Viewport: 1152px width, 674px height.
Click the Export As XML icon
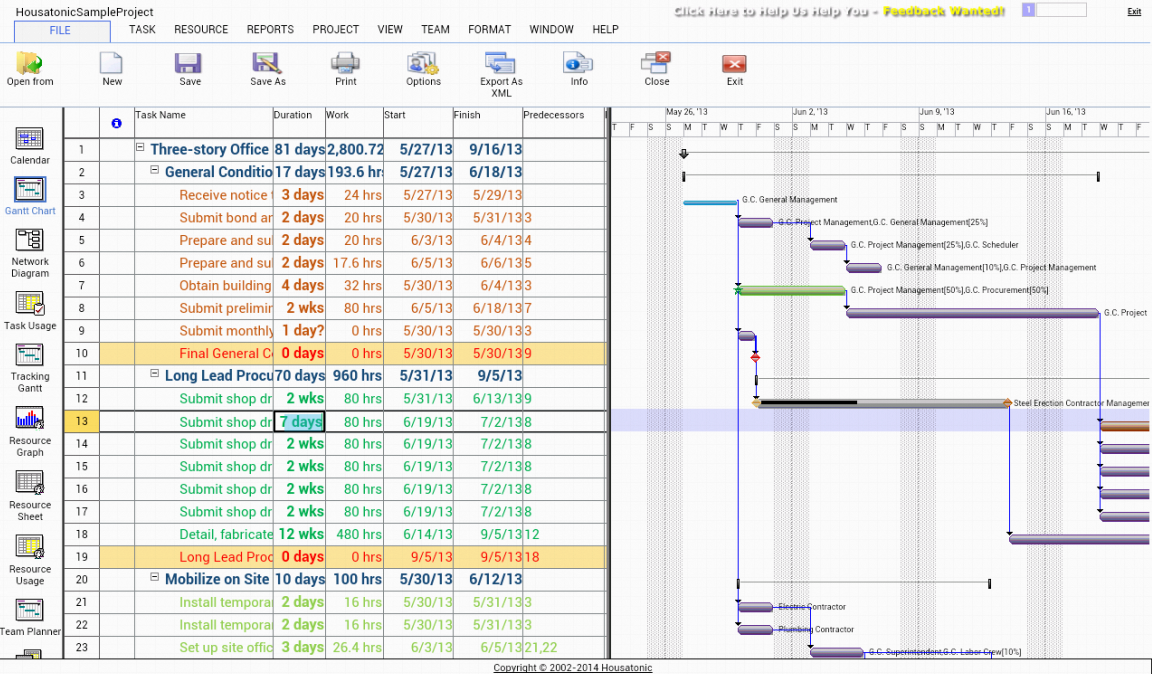click(x=500, y=64)
